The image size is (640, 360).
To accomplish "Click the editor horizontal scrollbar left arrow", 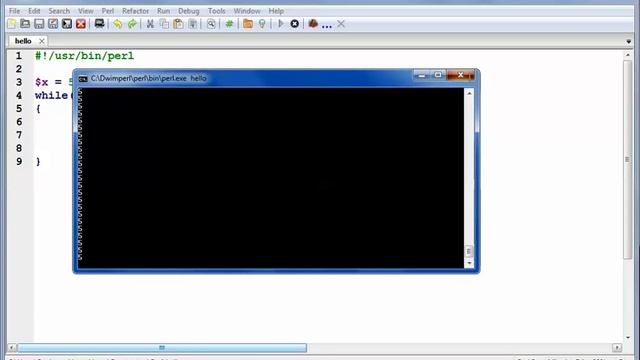I will pyautogui.click(x=12, y=348).
